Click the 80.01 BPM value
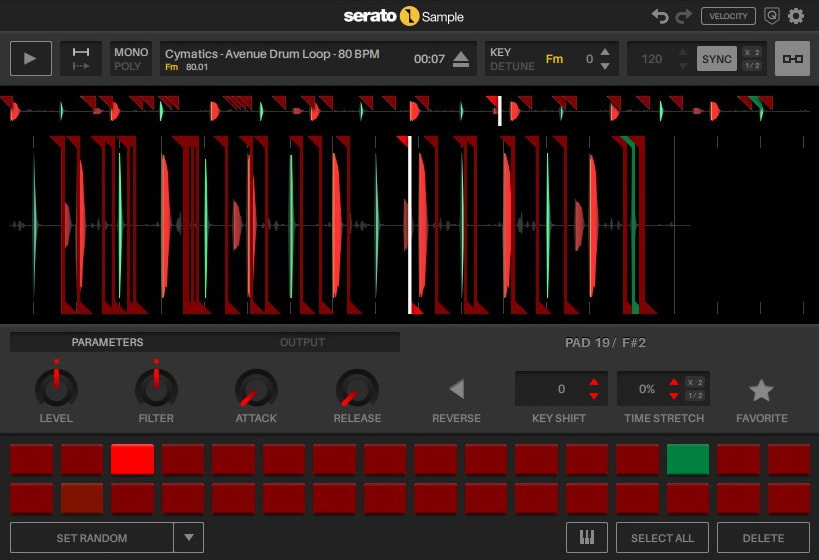The width and height of the screenshot is (819, 560). (x=197, y=67)
